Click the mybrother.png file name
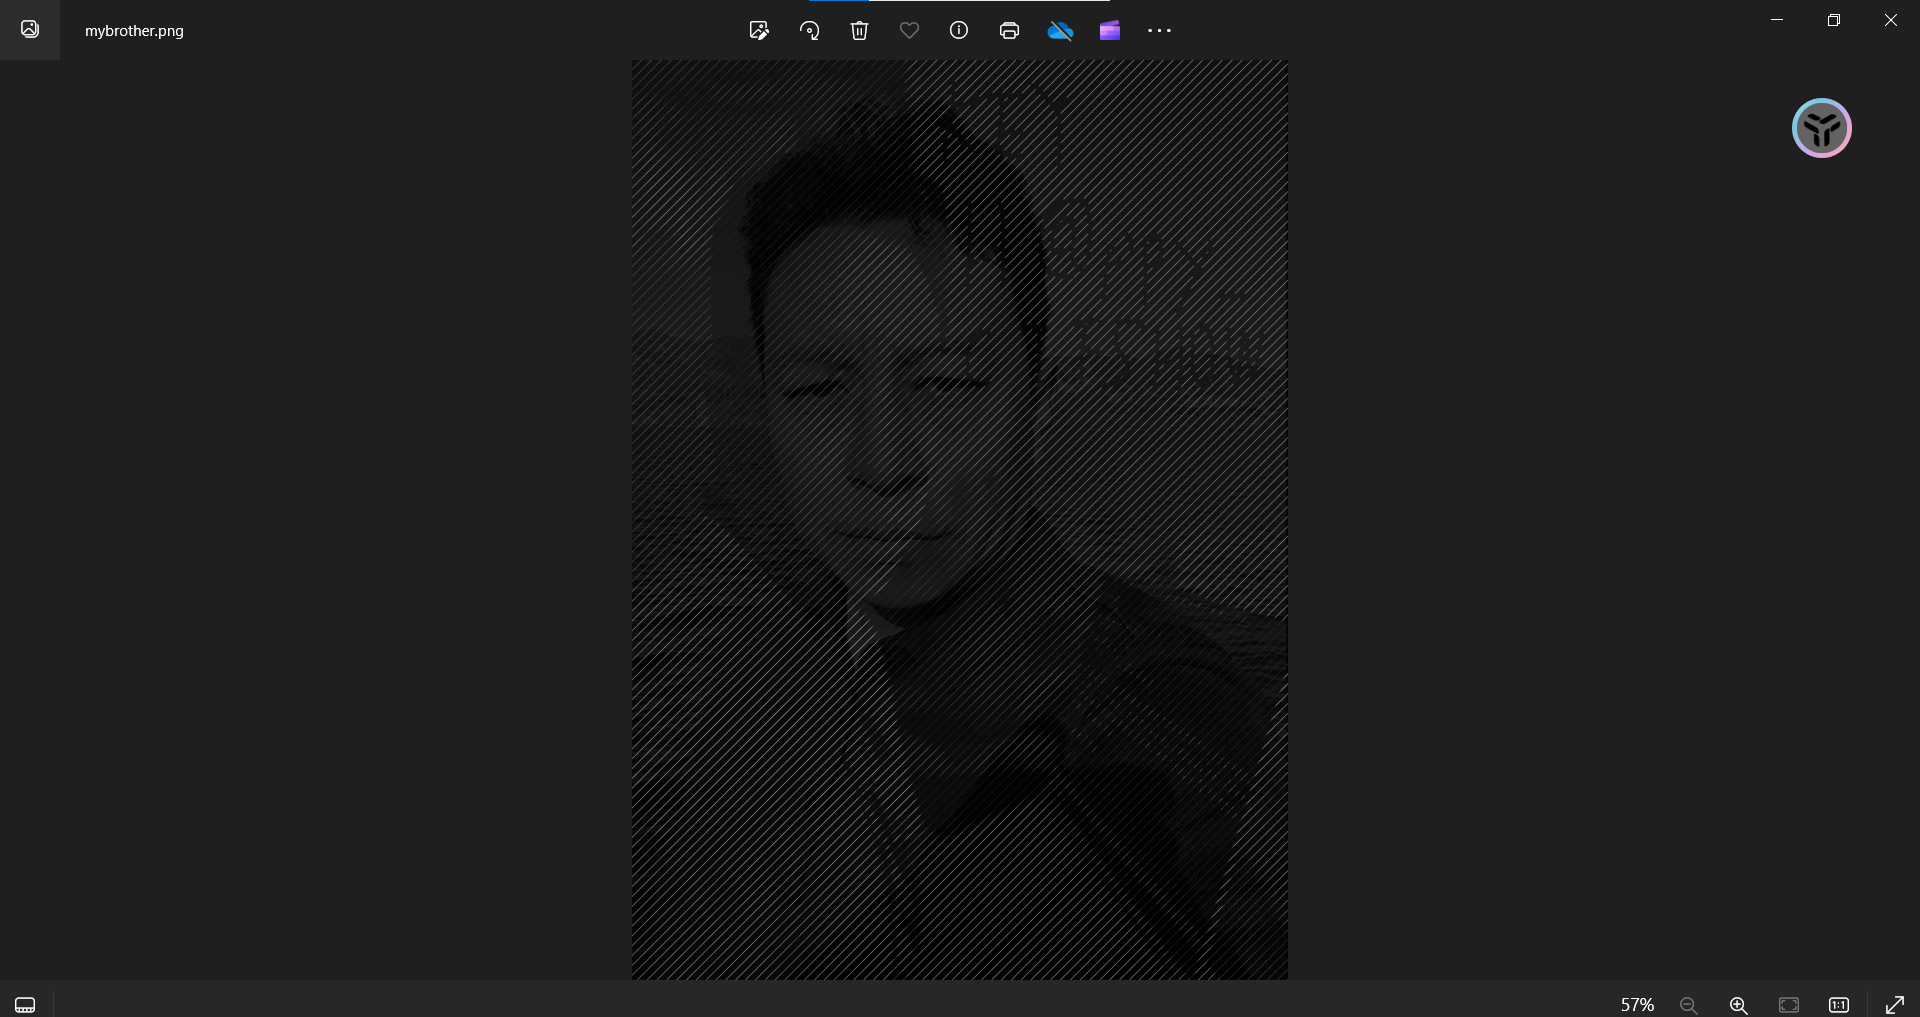This screenshot has height=1017, width=1920. coord(134,31)
